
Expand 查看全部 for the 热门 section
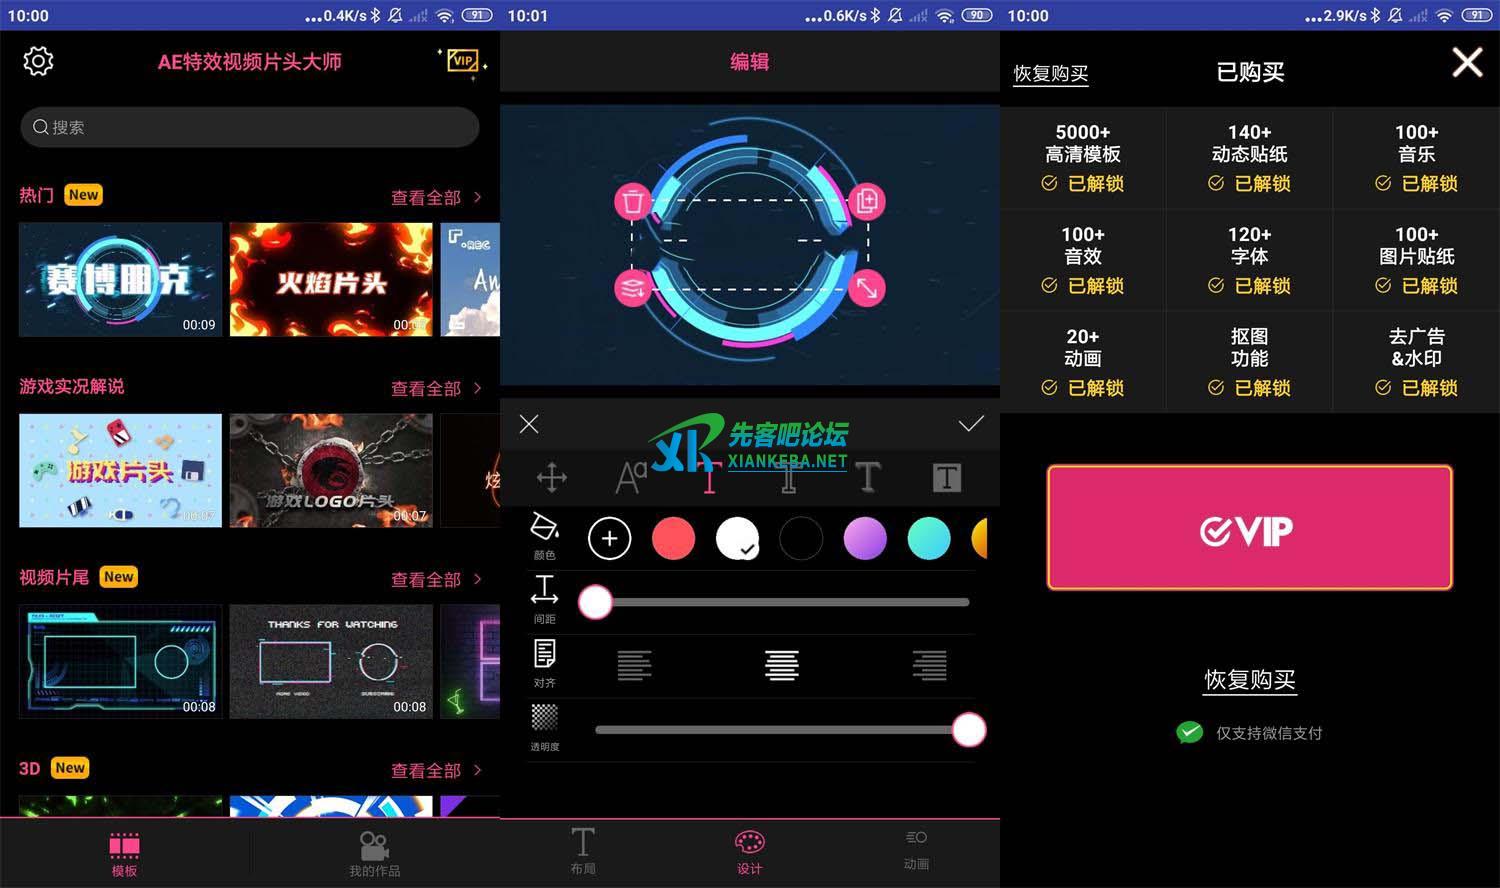tap(435, 198)
